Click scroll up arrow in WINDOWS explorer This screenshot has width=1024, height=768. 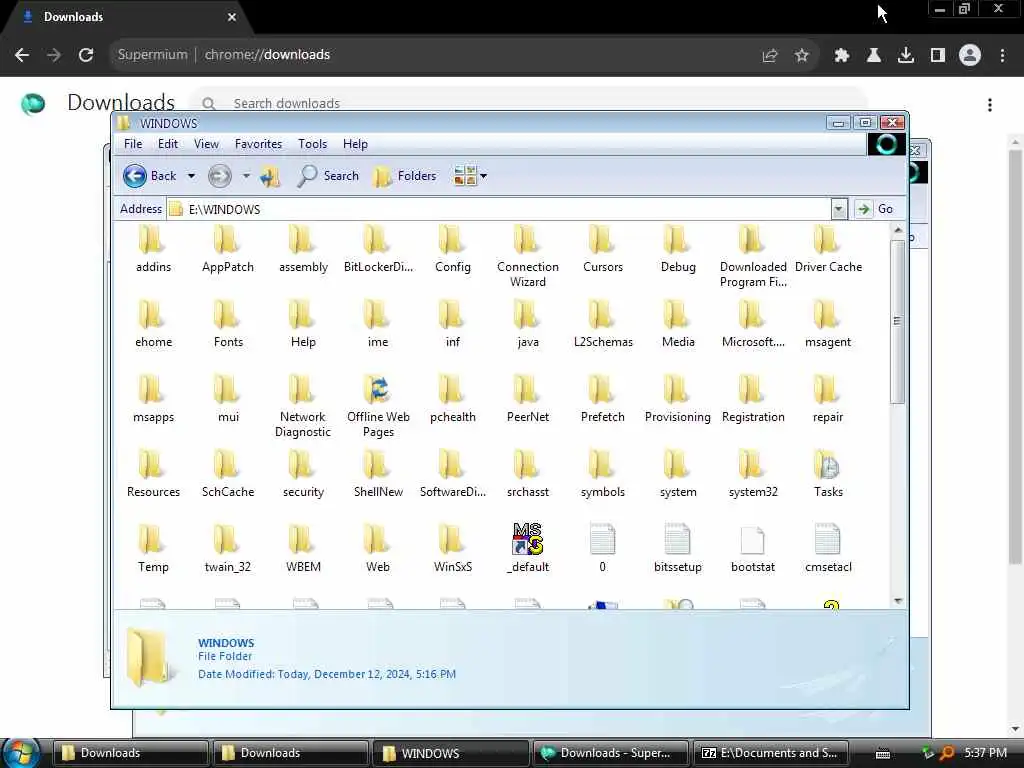click(x=898, y=230)
